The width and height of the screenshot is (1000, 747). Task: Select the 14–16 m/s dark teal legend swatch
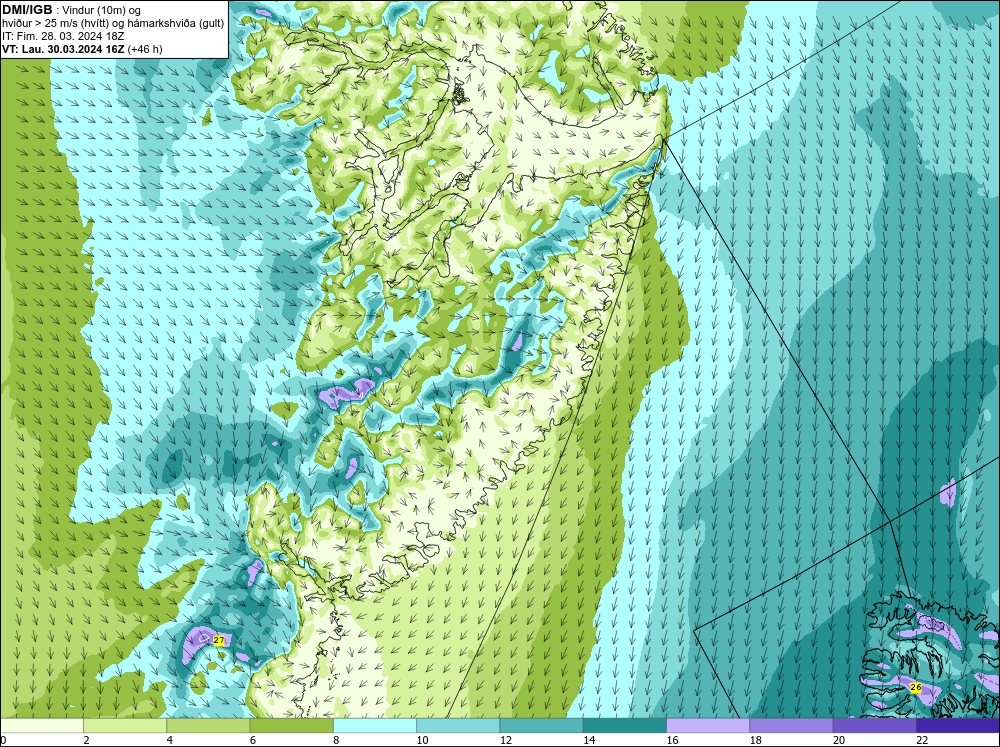(624, 726)
